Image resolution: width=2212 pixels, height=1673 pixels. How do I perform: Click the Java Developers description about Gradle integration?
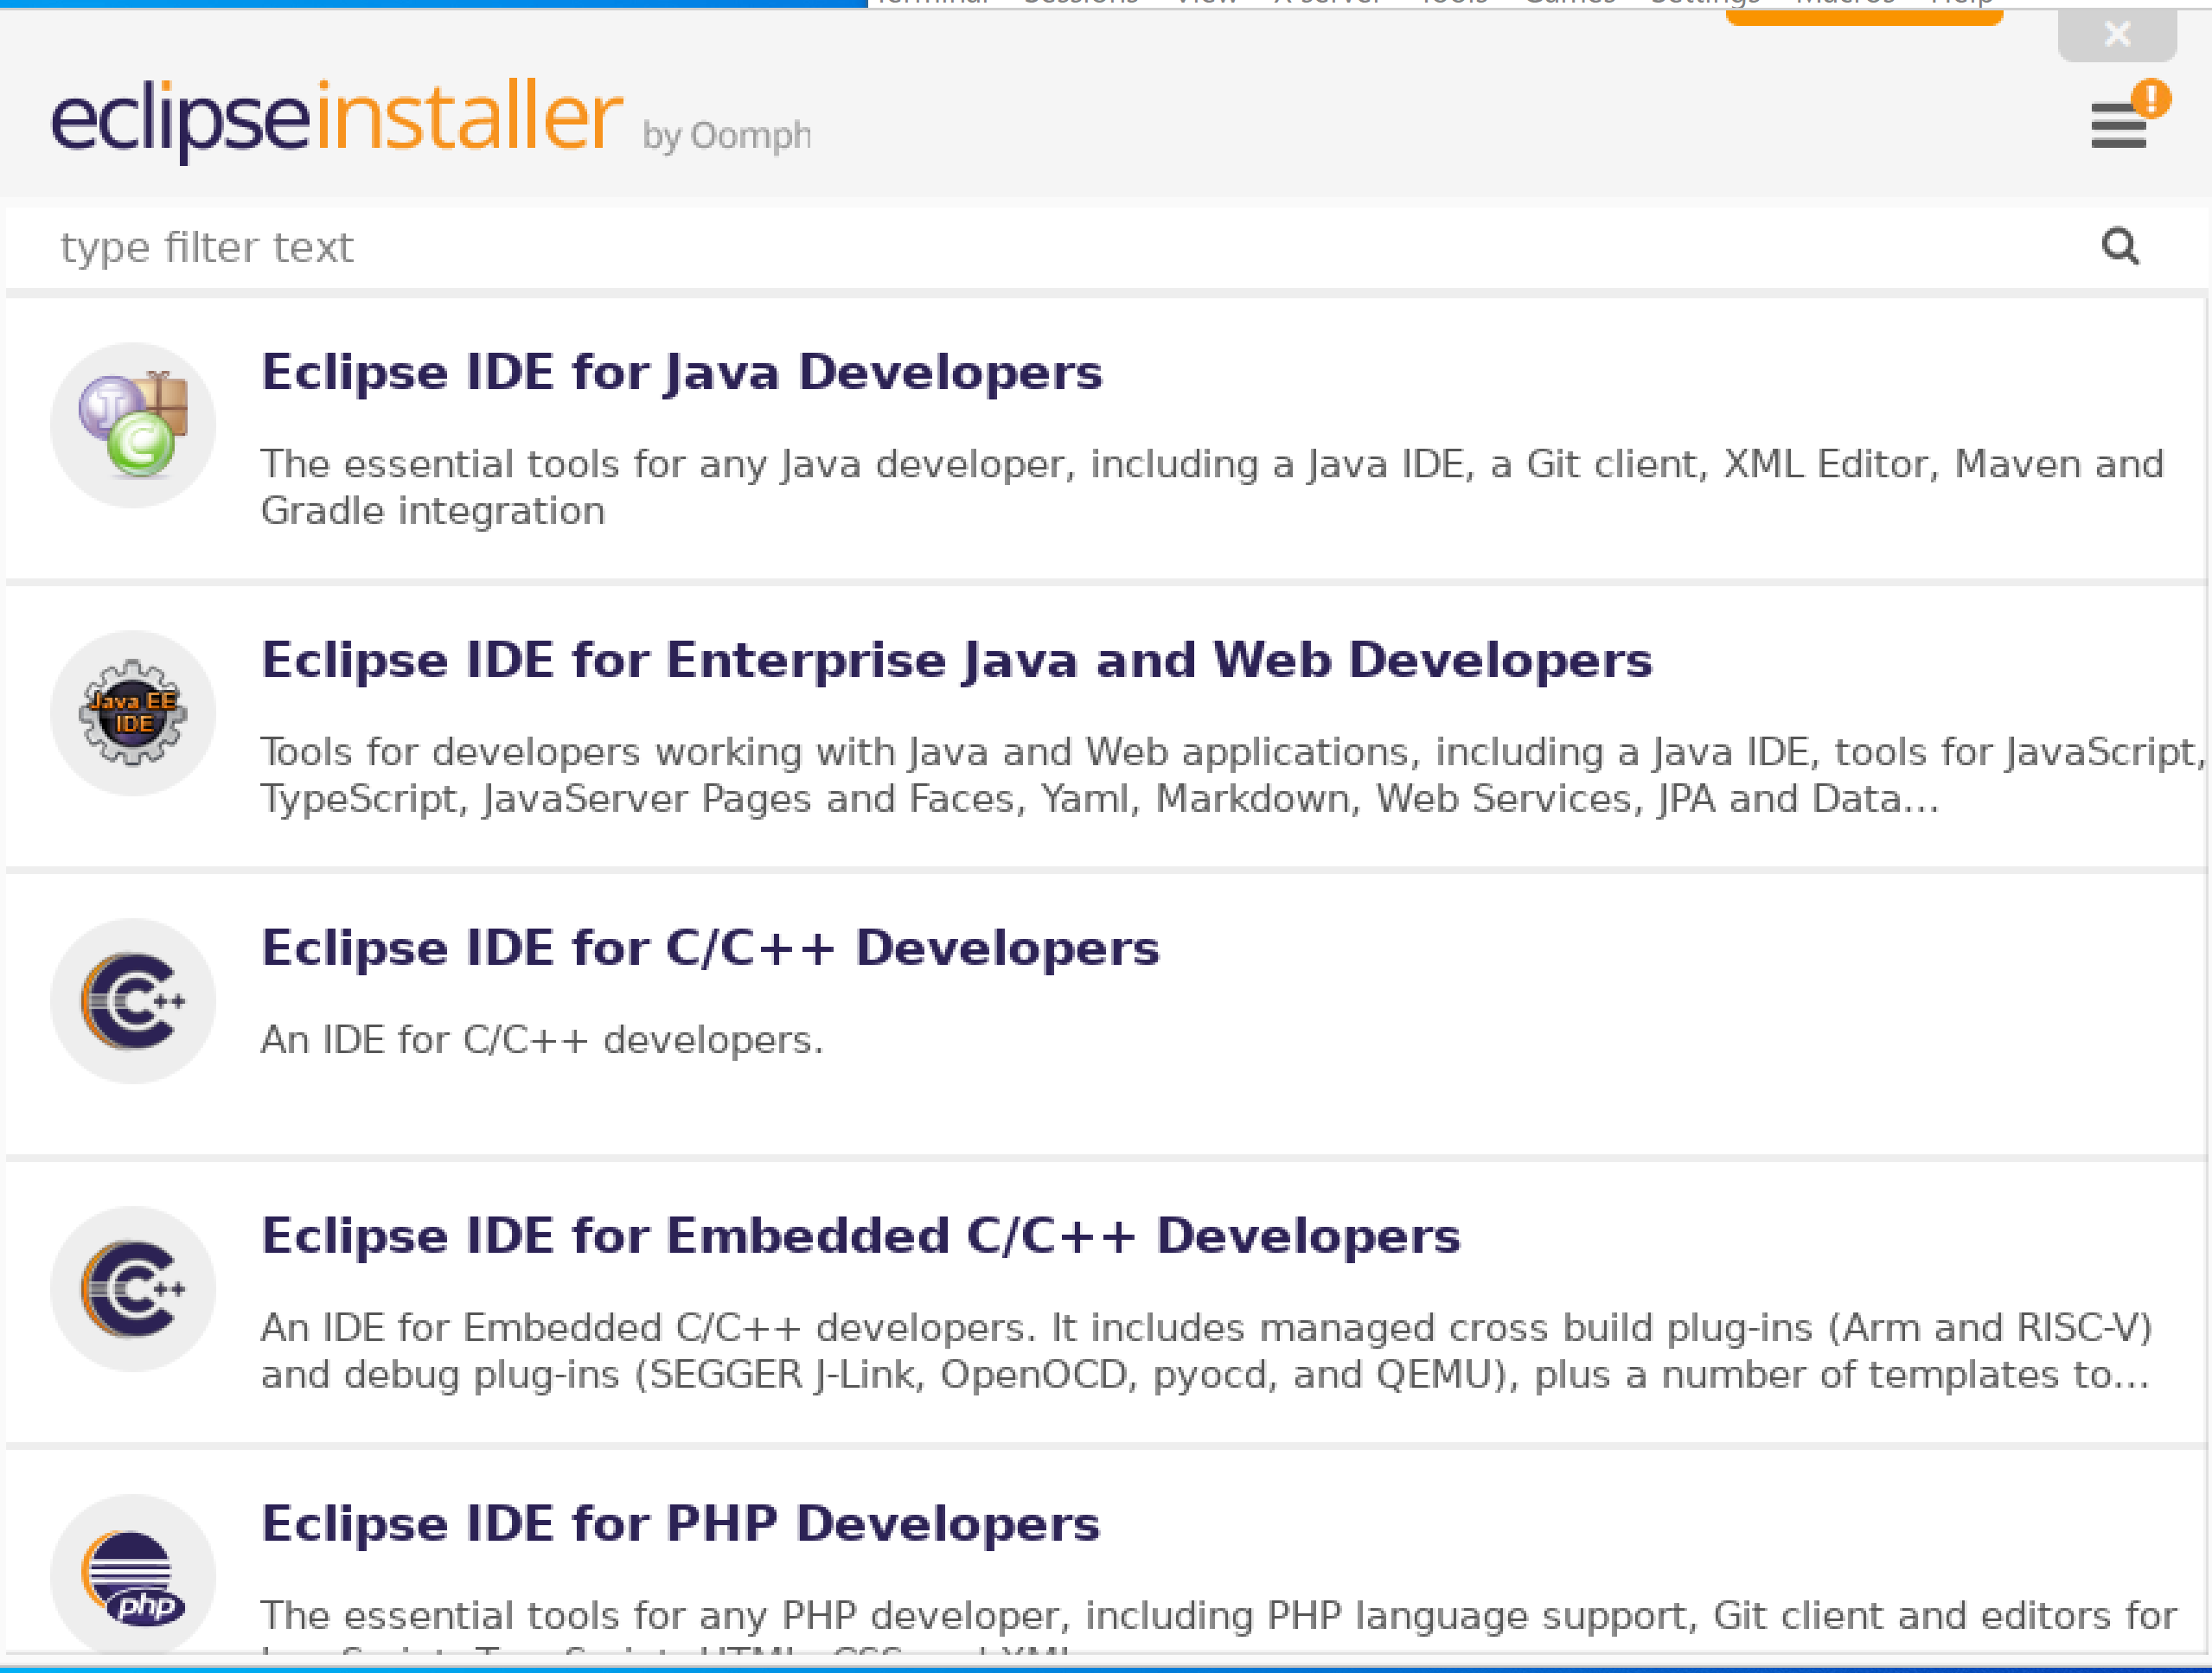1212,487
